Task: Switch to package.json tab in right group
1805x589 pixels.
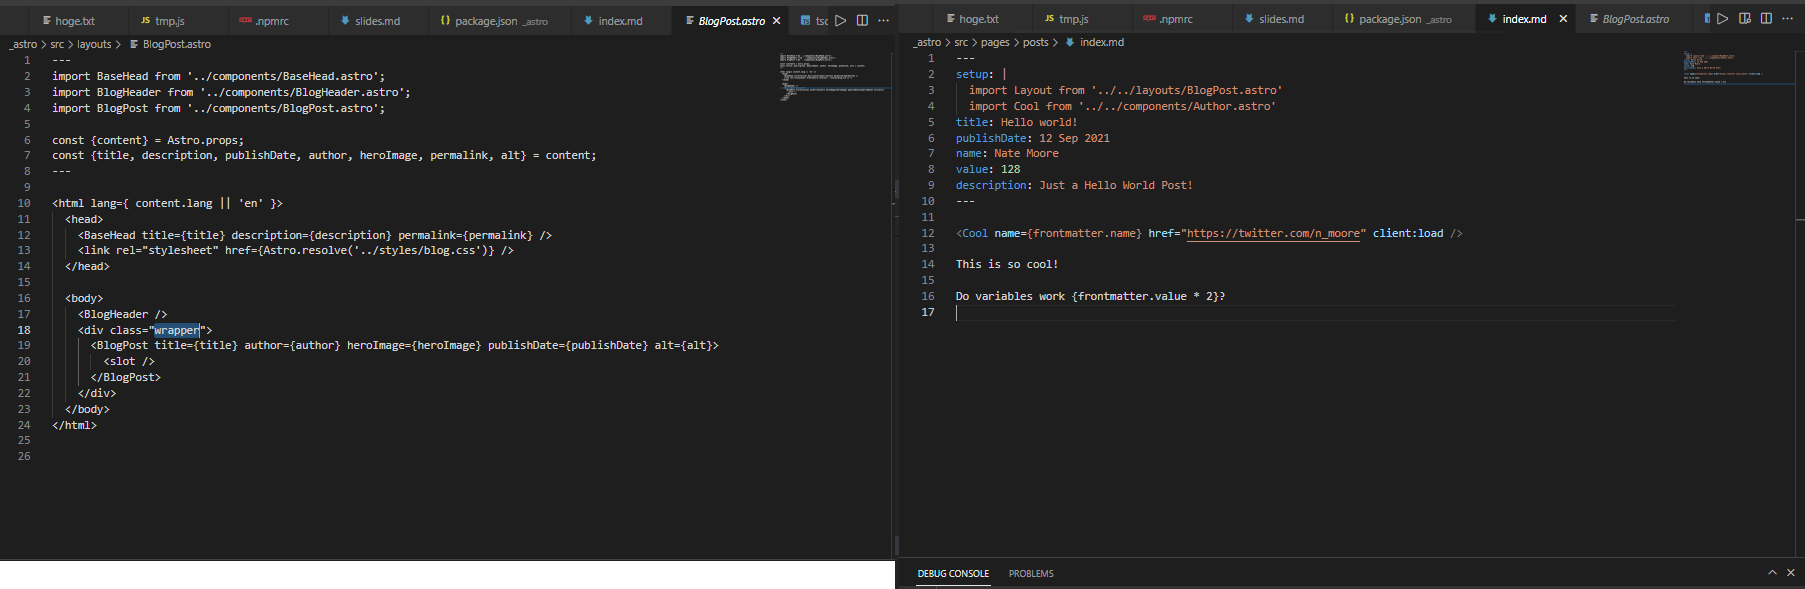Action: point(1389,19)
